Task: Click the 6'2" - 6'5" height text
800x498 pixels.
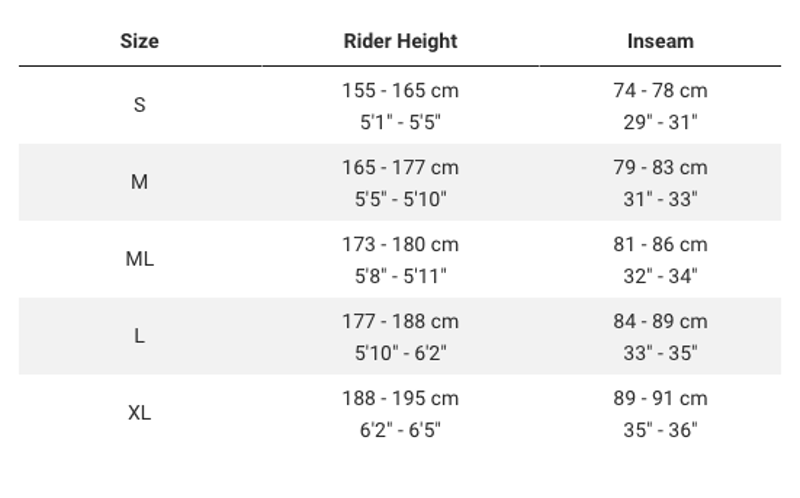Action: (x=400, y=430)
